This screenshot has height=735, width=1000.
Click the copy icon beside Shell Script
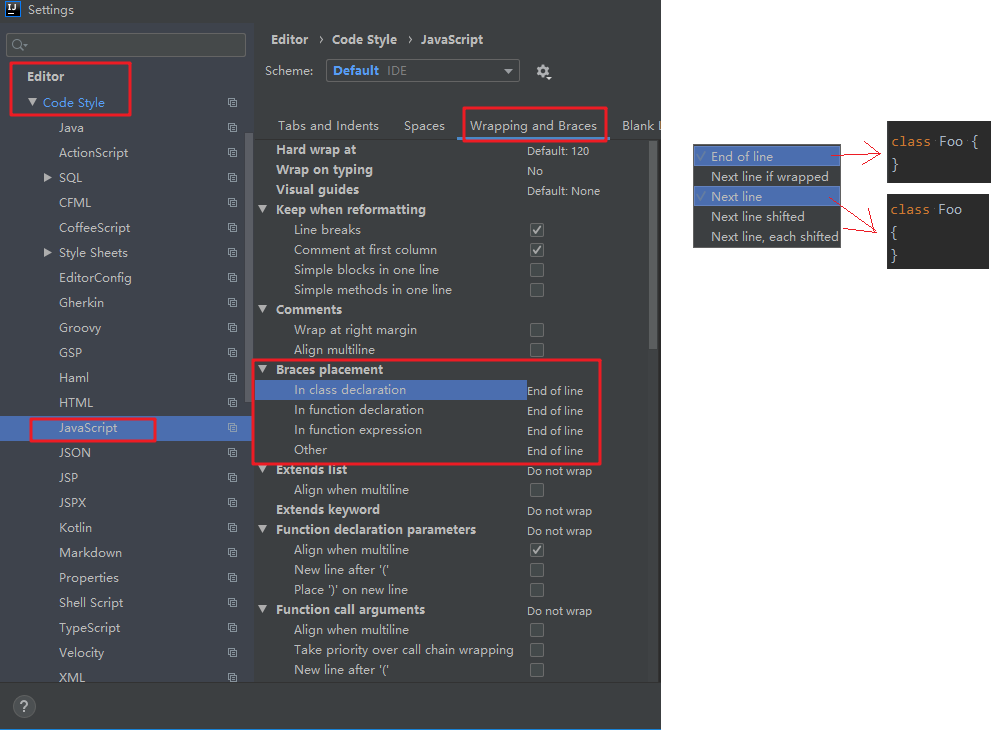233,602
